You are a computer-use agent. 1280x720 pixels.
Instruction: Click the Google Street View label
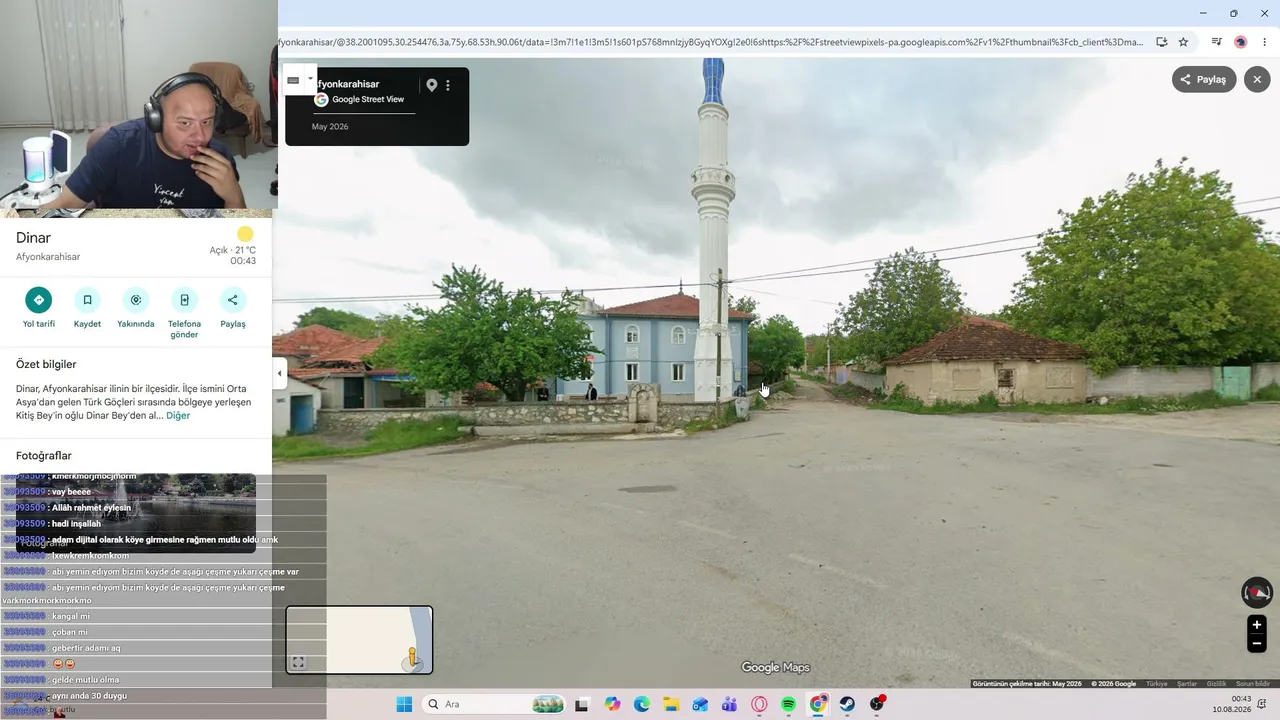368,100
